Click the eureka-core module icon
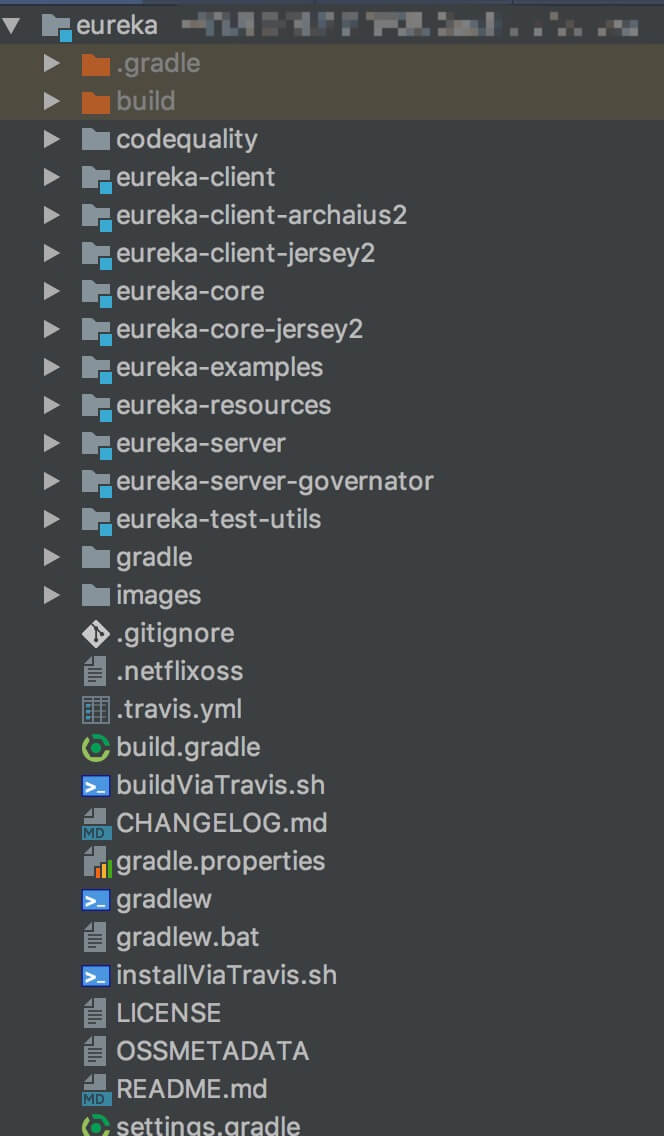Image resolution: width=664 pixels, height=1136 pixels. (x=96, y=293)
